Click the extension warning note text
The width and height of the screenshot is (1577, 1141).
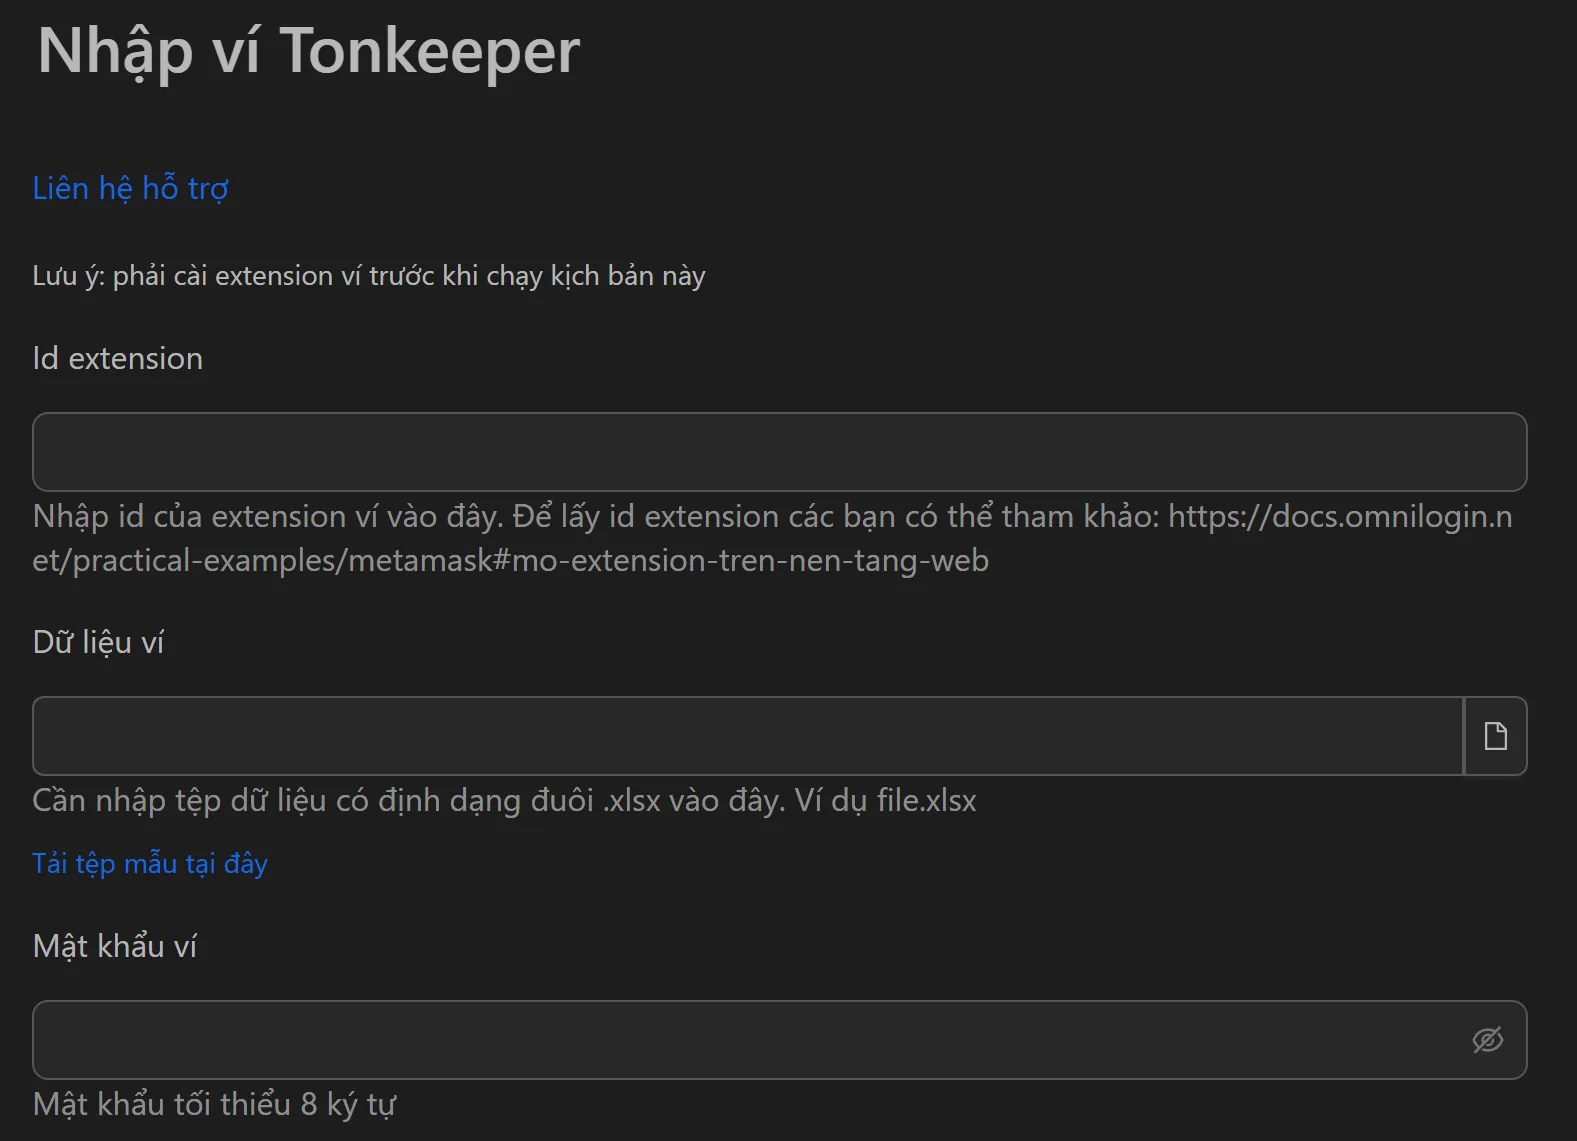[x=368, y=275]
